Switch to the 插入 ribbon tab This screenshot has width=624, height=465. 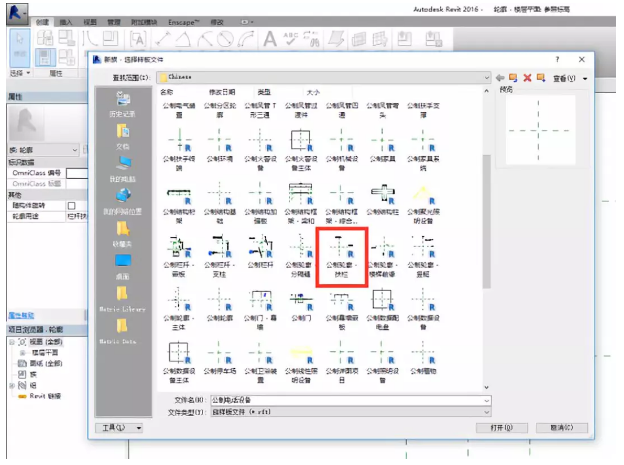tap(66, 22)
